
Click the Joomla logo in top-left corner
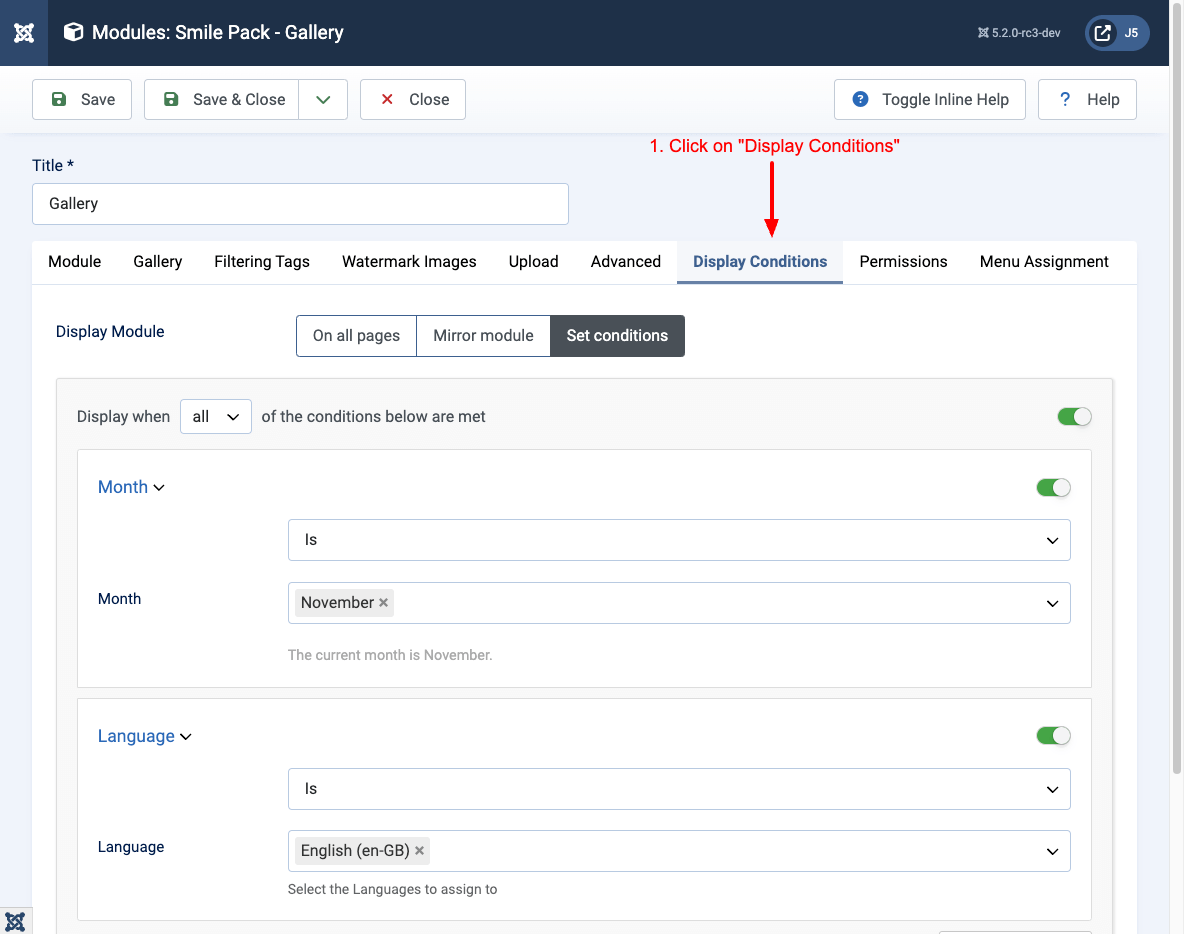pyautogui.click(x=23, y=32)
